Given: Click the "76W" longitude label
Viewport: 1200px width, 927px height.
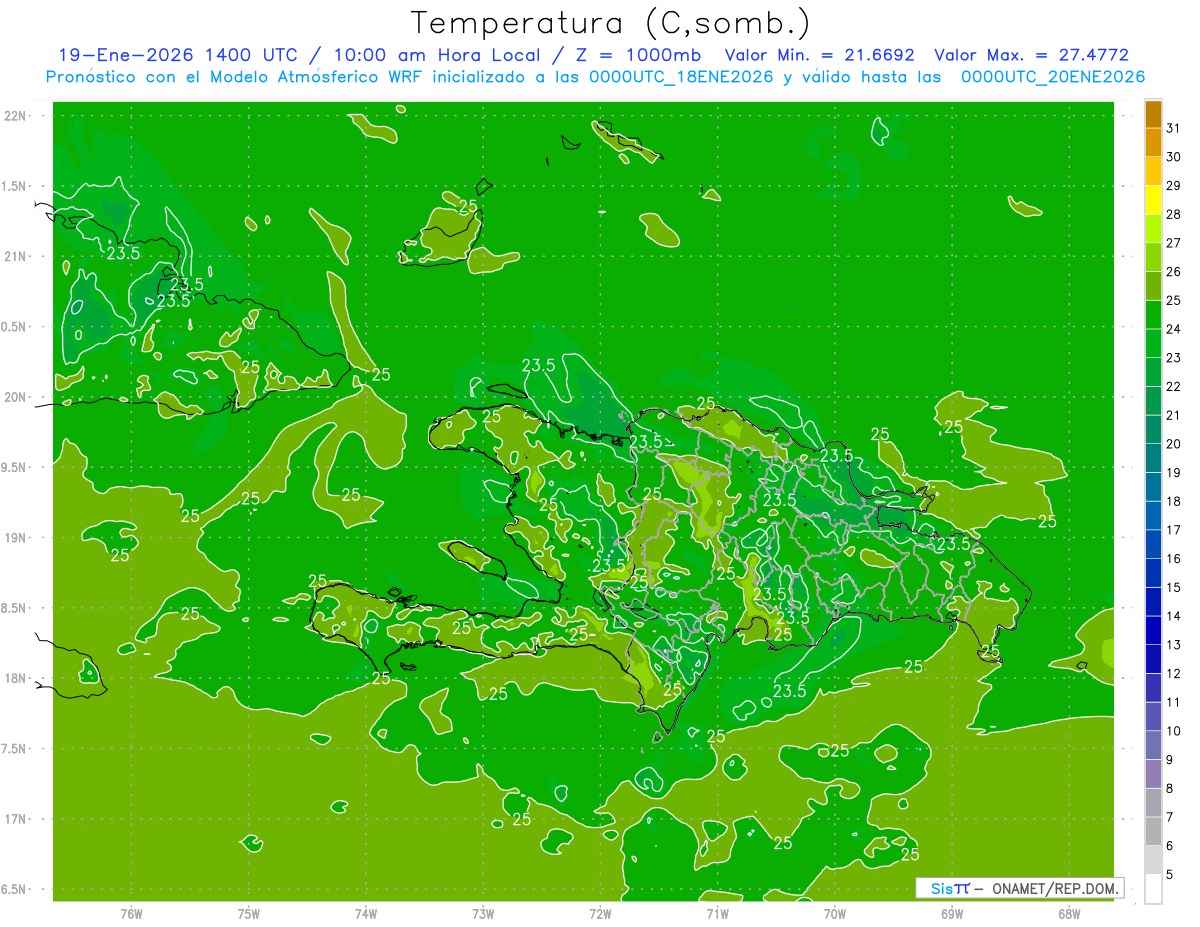Looking at the screenshot, I should tap(131, 913).
